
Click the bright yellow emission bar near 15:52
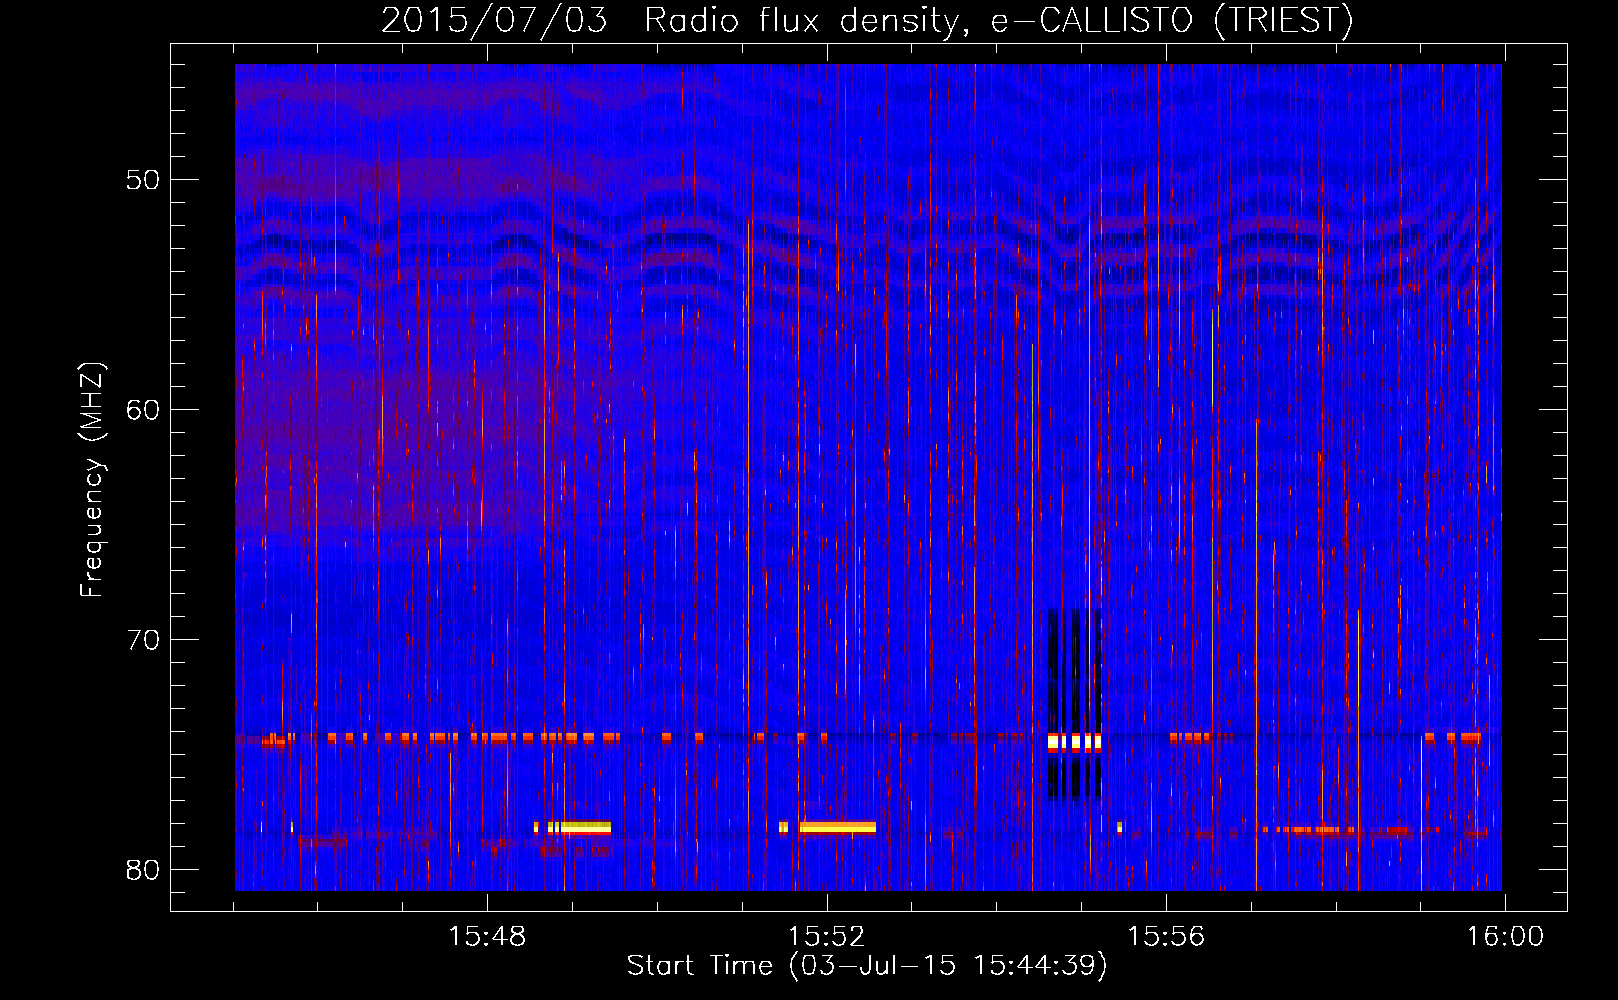838,827
